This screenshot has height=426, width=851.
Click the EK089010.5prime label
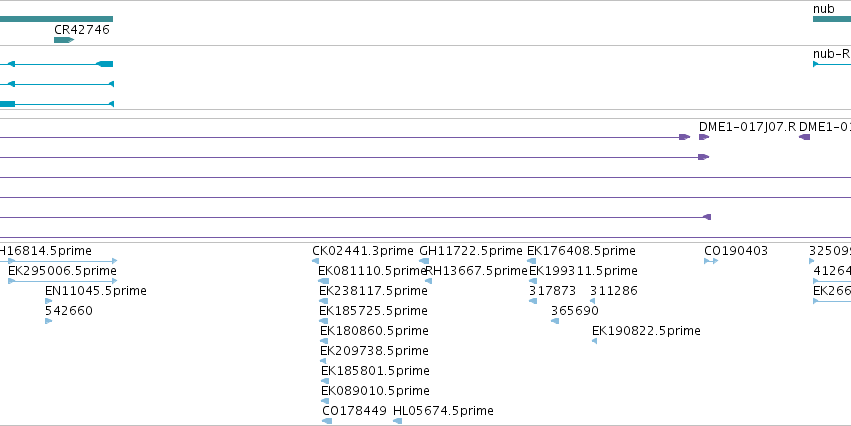tap(376, 391)
